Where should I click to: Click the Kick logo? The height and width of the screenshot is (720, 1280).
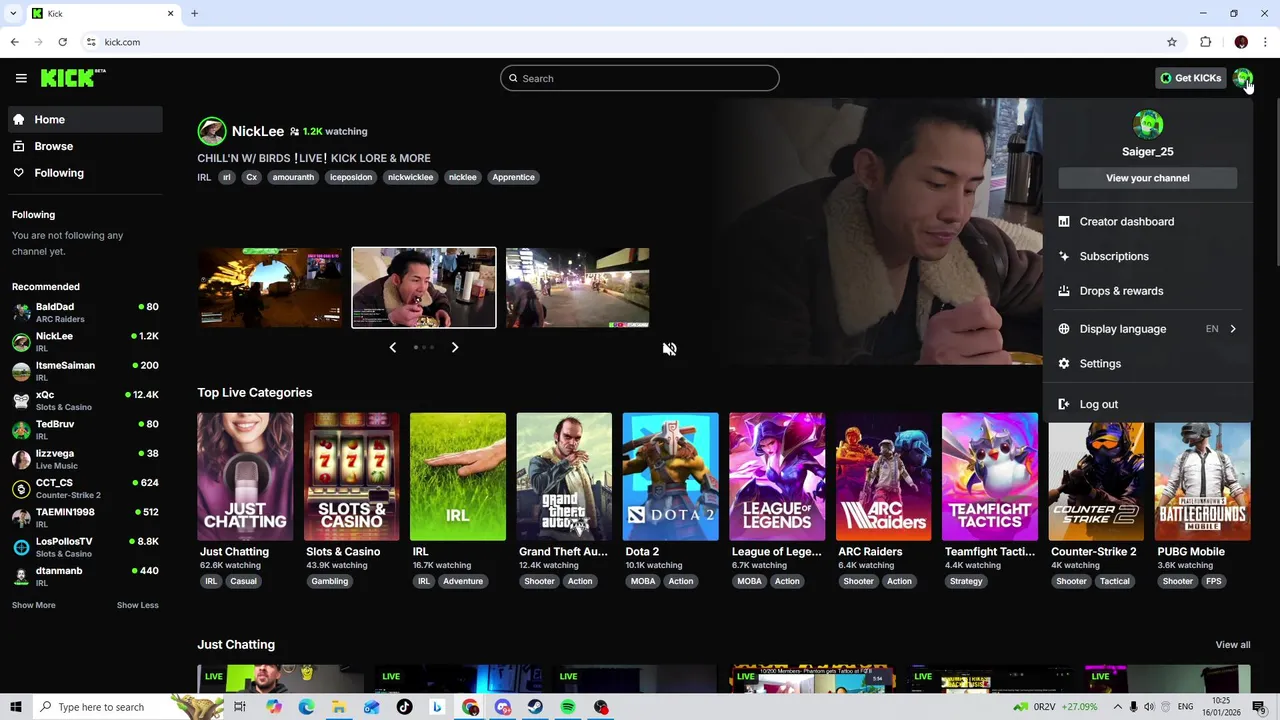tap(73, 78)
